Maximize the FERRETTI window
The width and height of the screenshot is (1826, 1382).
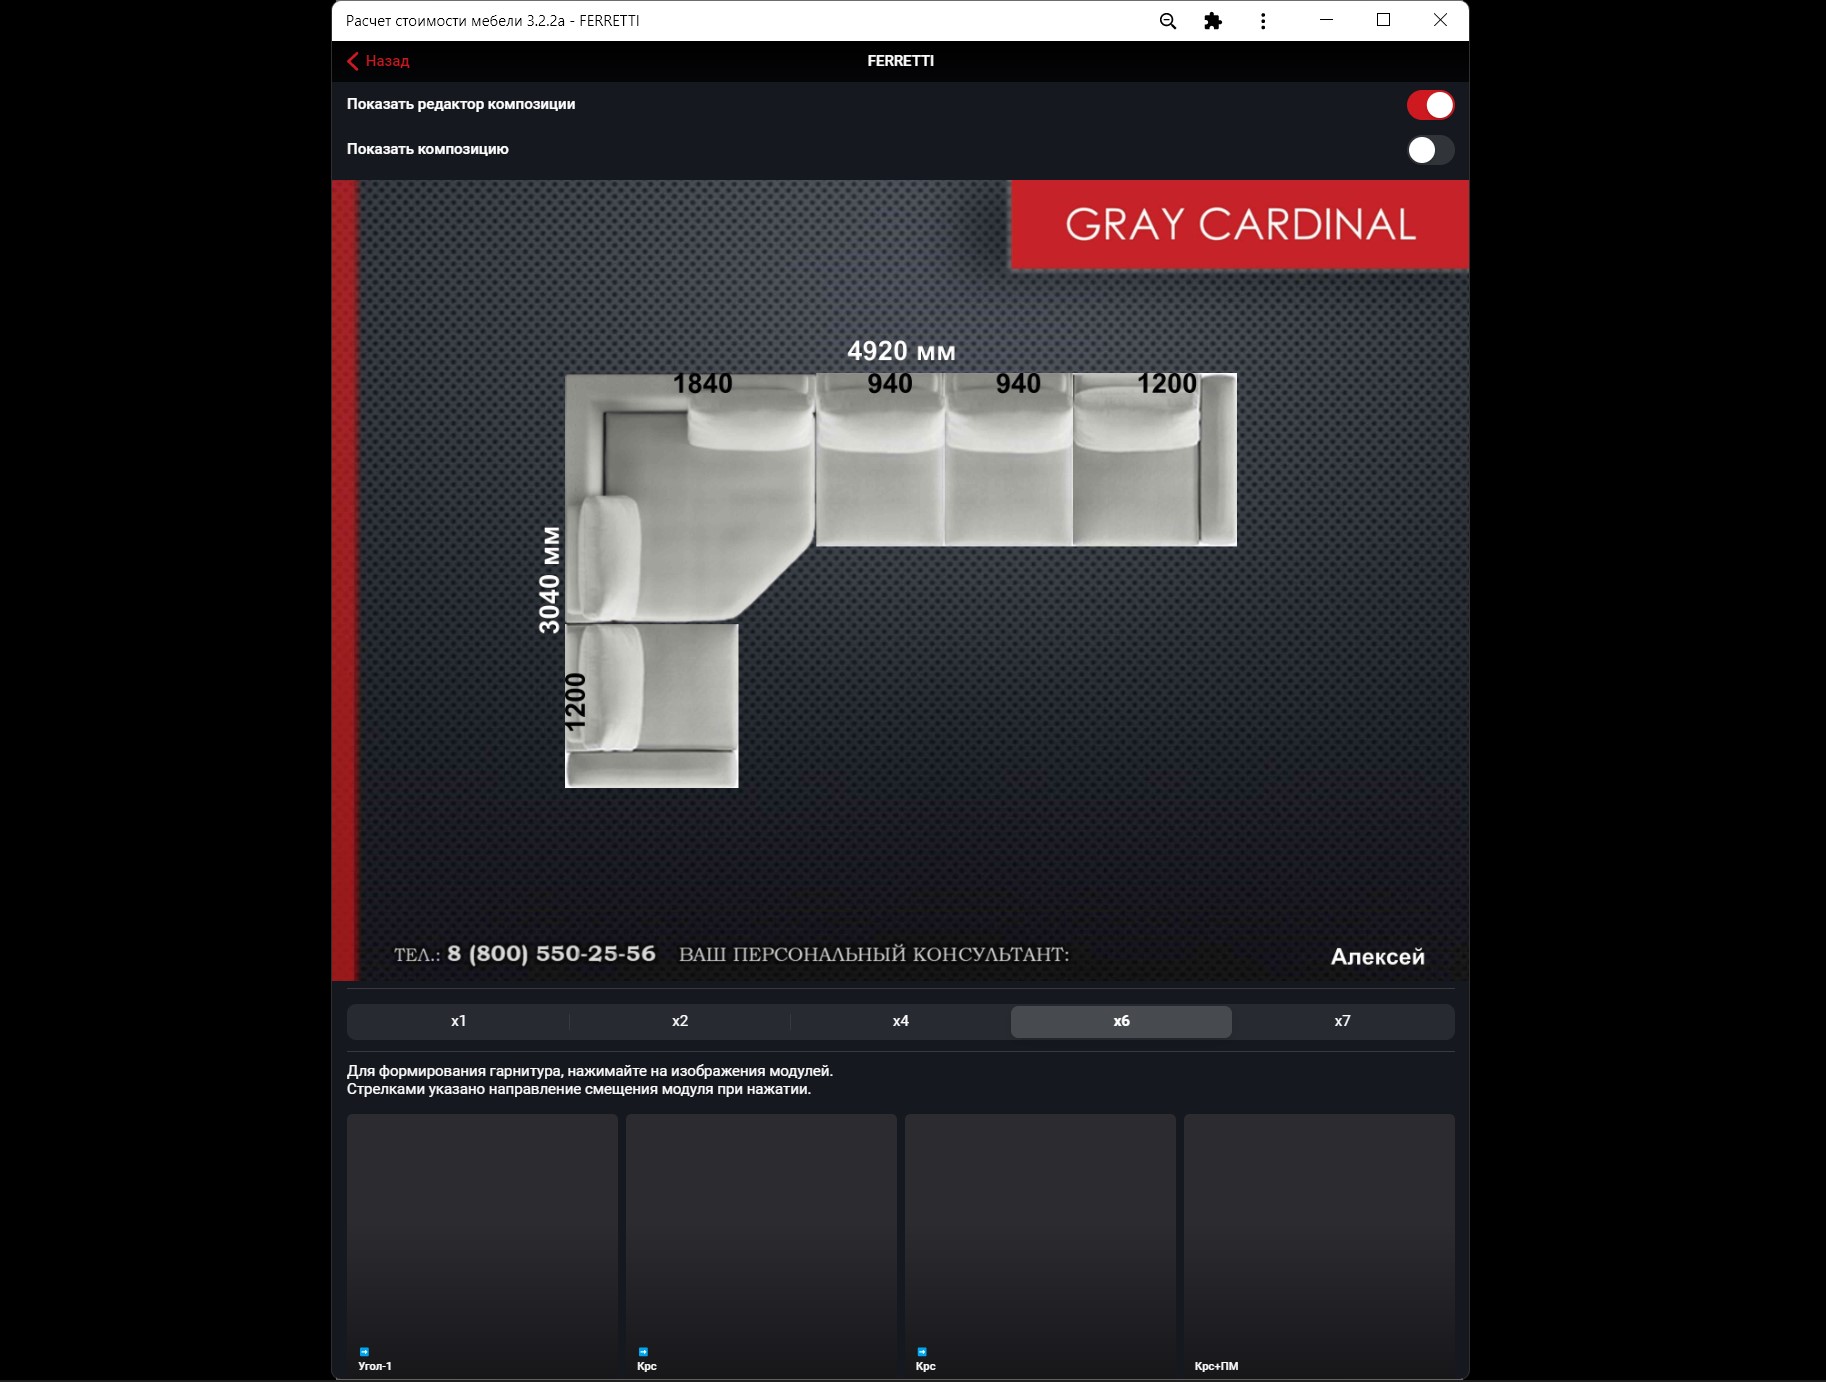pos(1384,20)
